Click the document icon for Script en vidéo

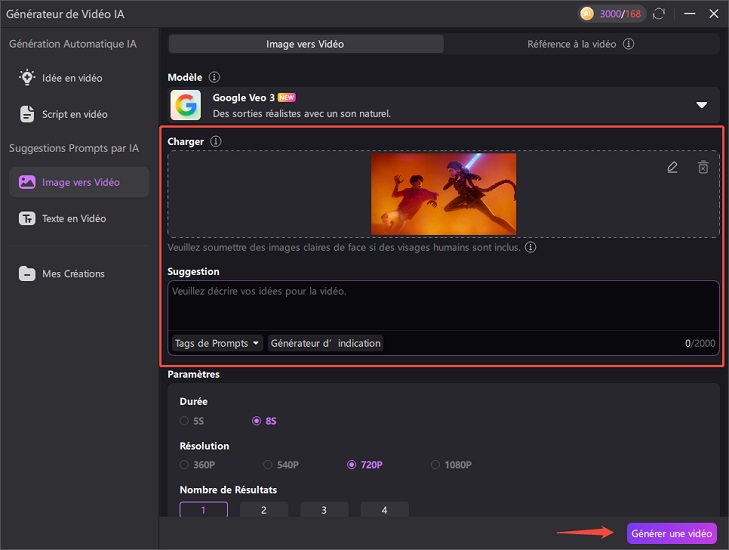click(x=27, y=114)
